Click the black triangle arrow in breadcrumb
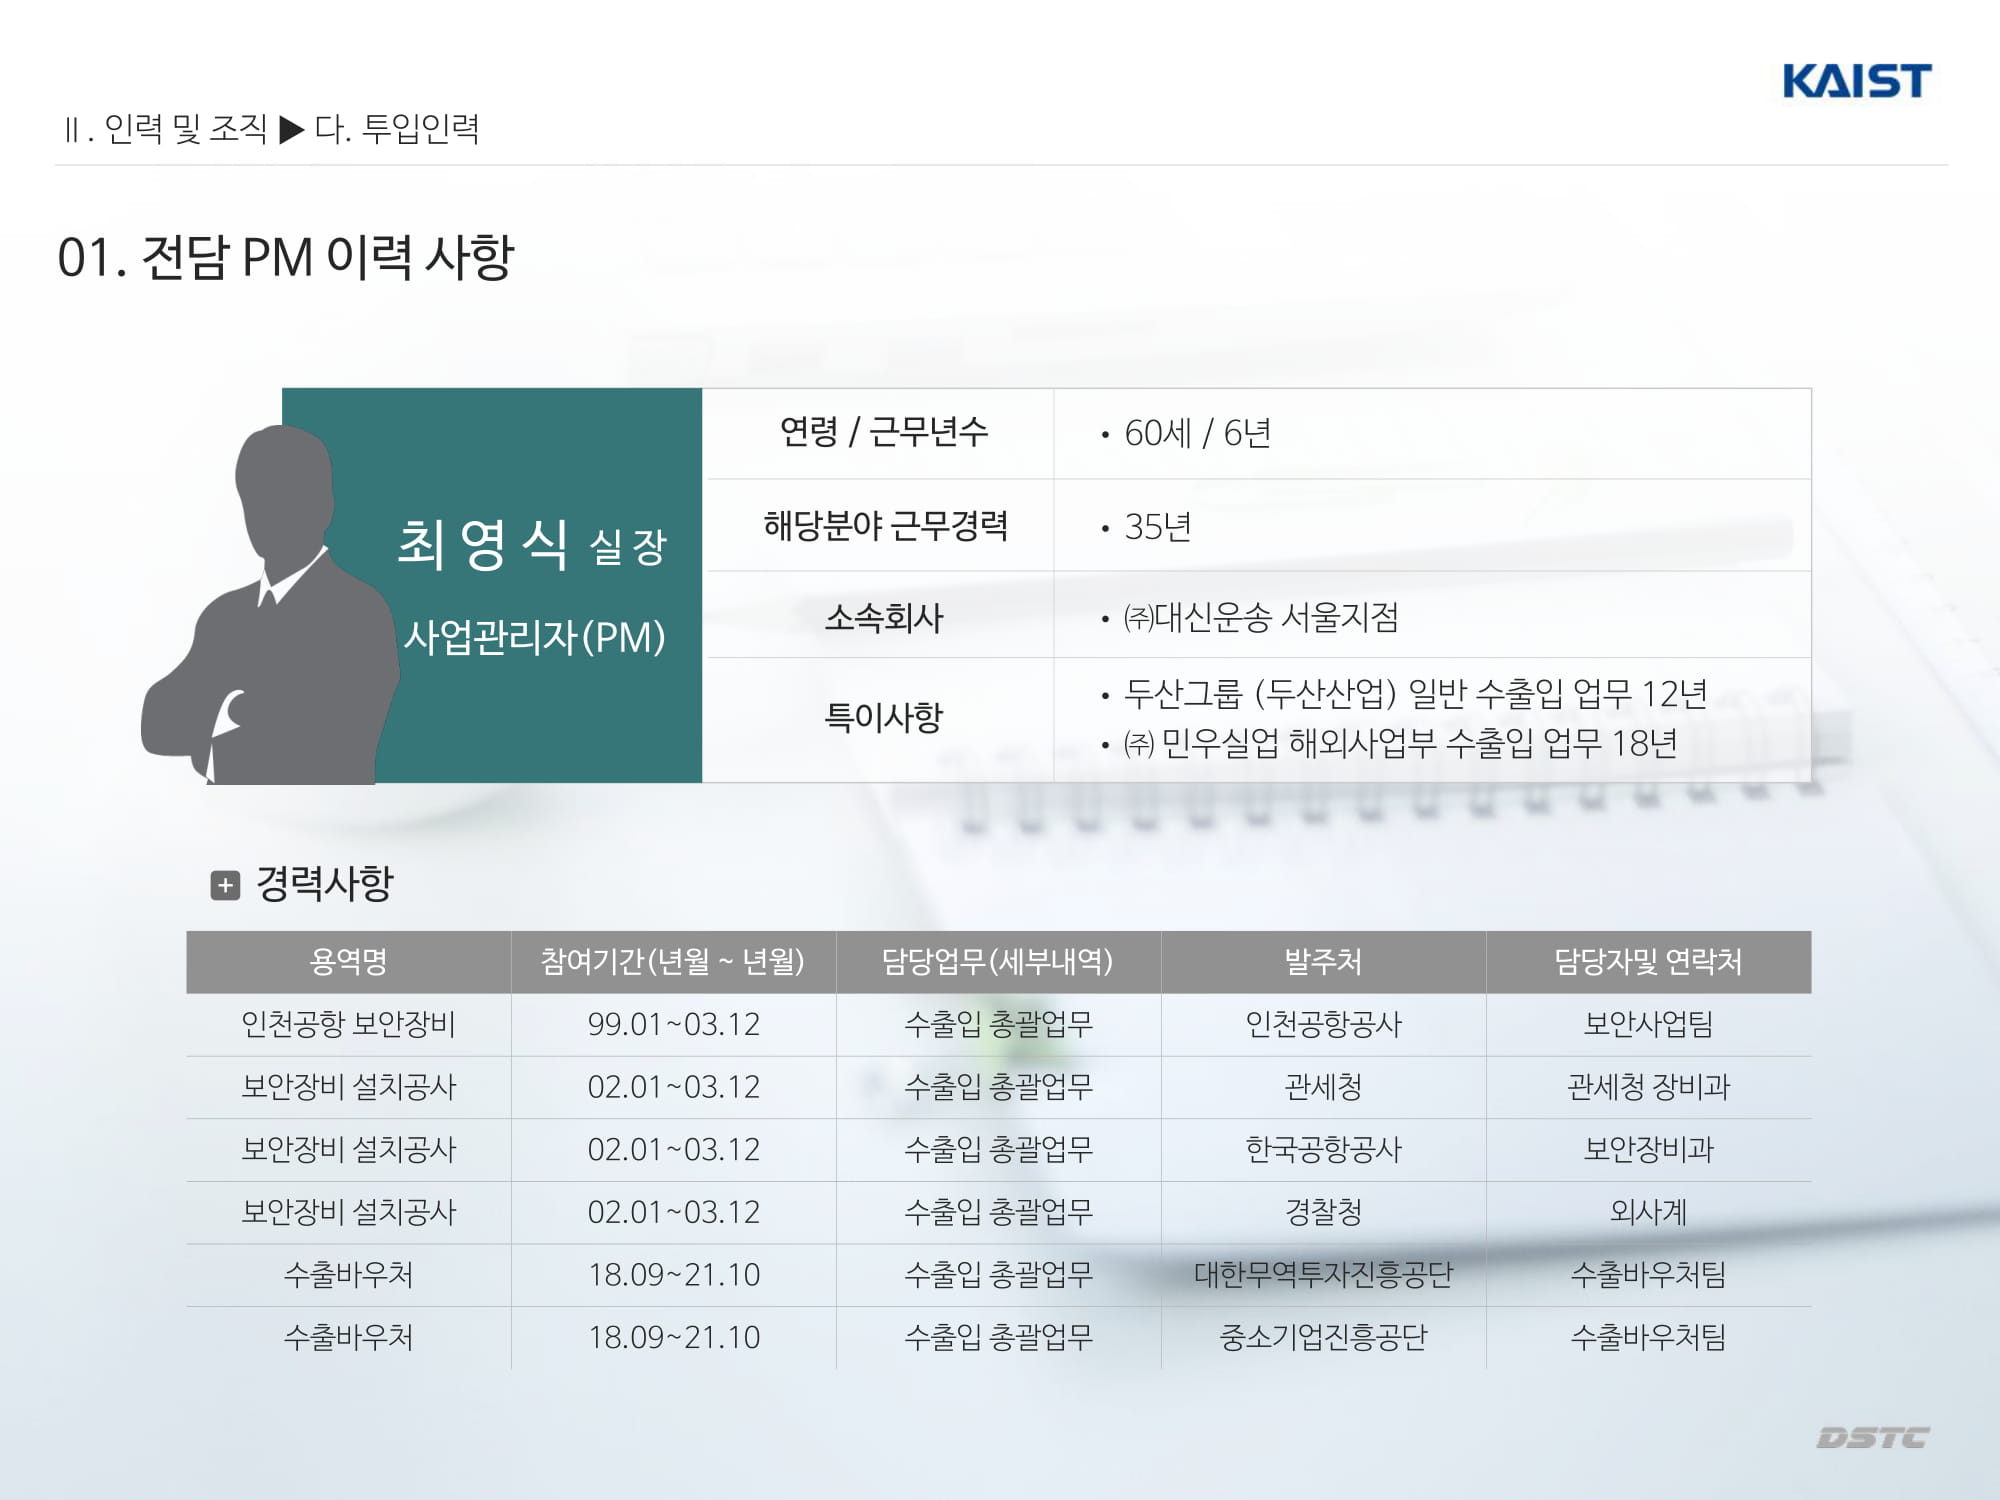This screenshot has width=2000, height=1500. pos(291,129)
